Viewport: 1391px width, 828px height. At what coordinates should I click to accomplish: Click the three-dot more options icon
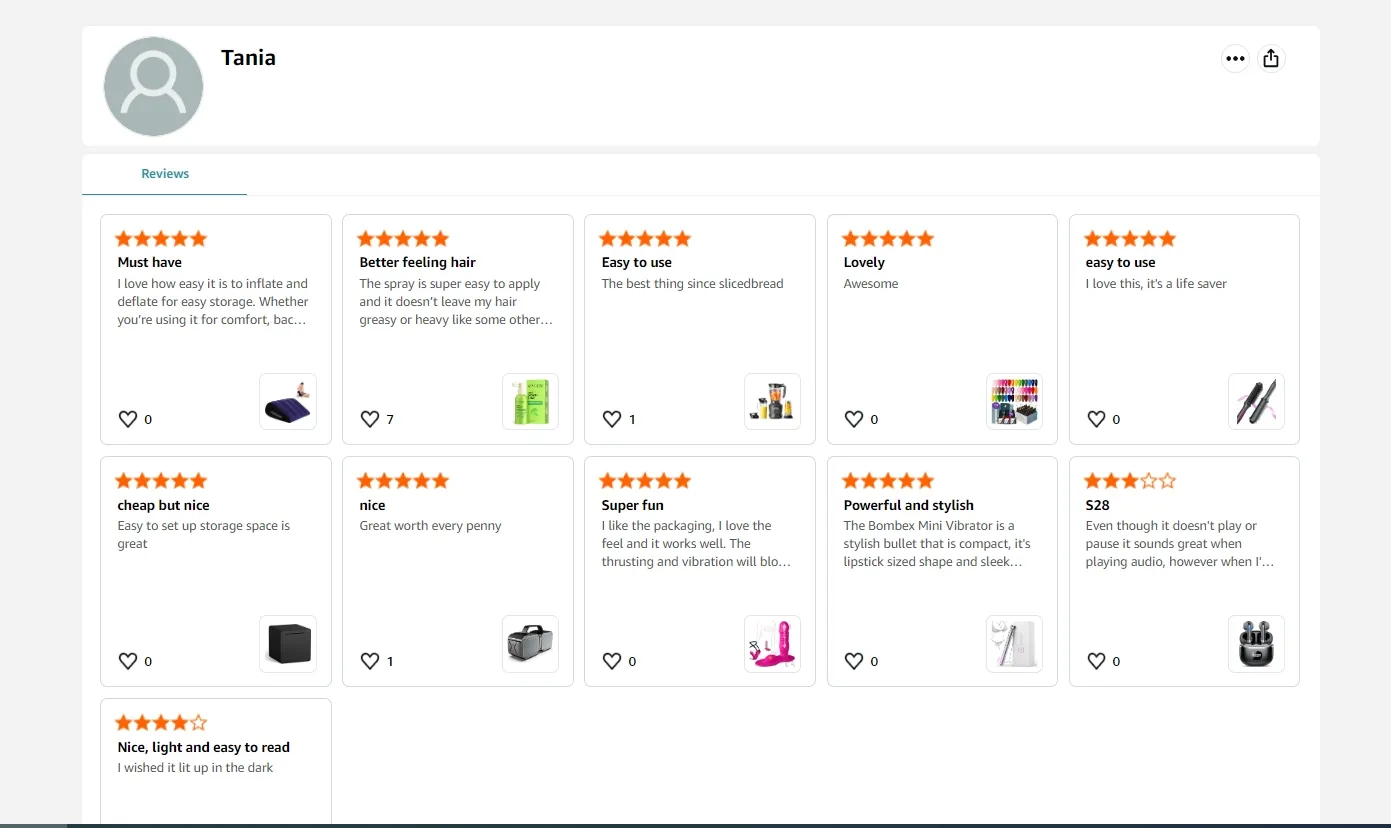coord(1235,59)
